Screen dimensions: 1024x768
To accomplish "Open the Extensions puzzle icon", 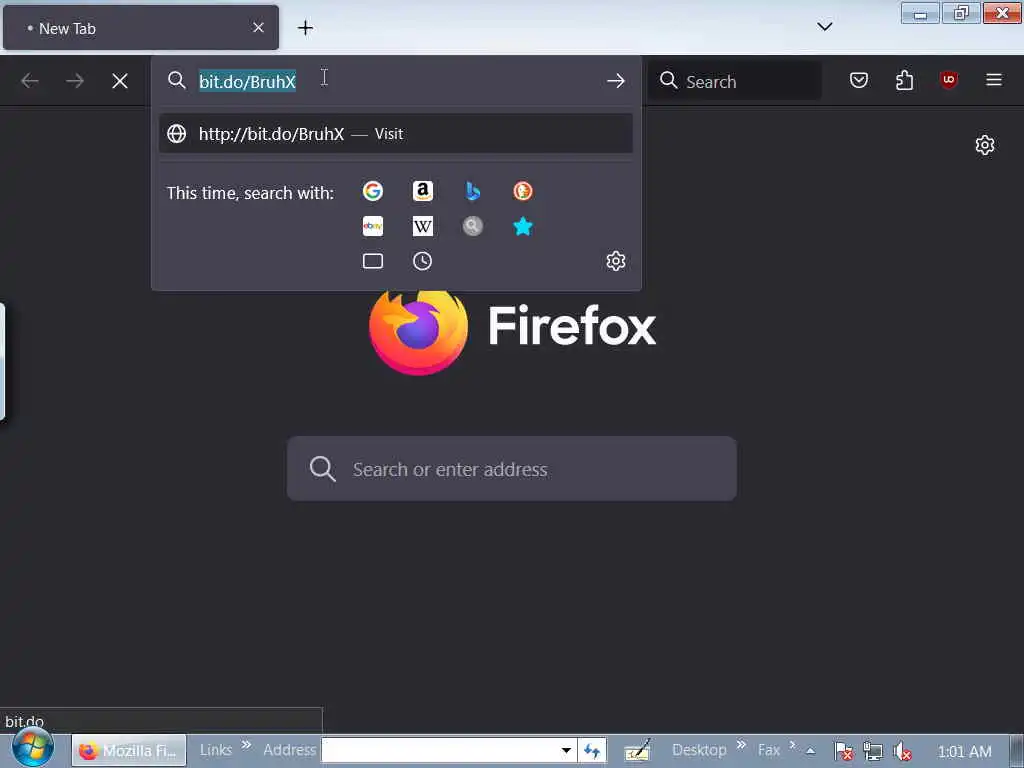I will 904,81.
